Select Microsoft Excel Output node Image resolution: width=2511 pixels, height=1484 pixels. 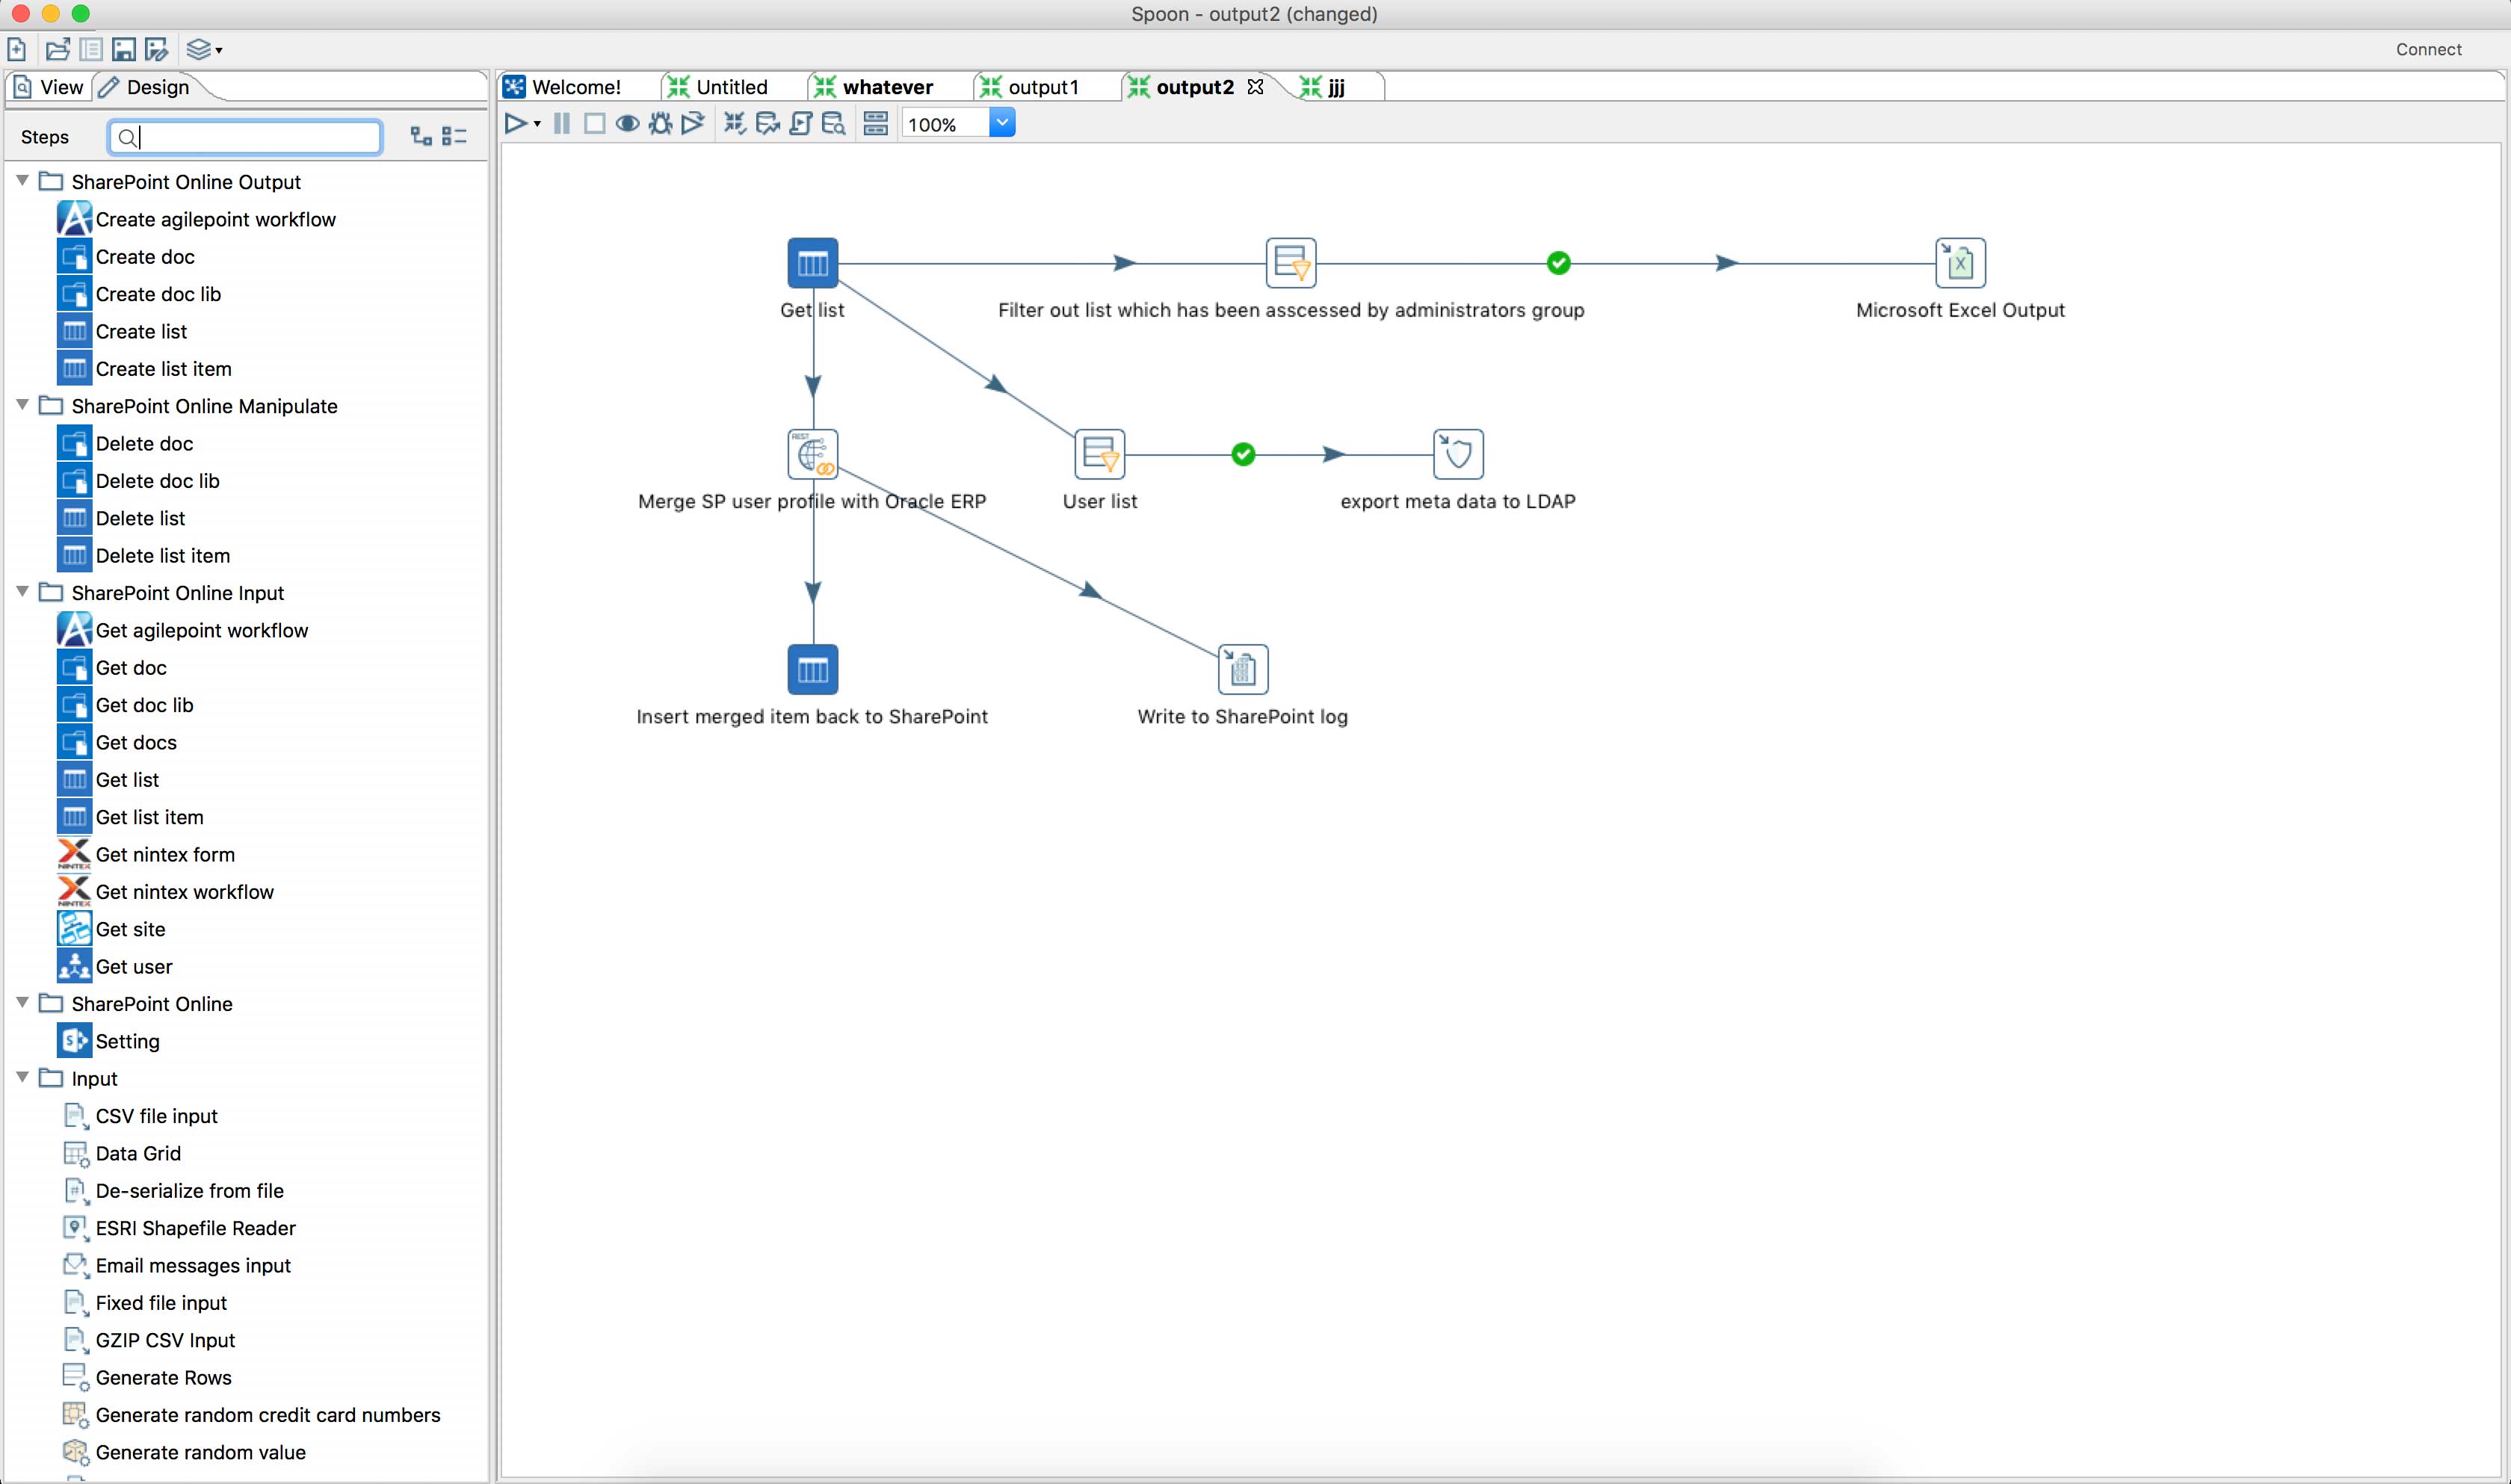(1960, 263)
